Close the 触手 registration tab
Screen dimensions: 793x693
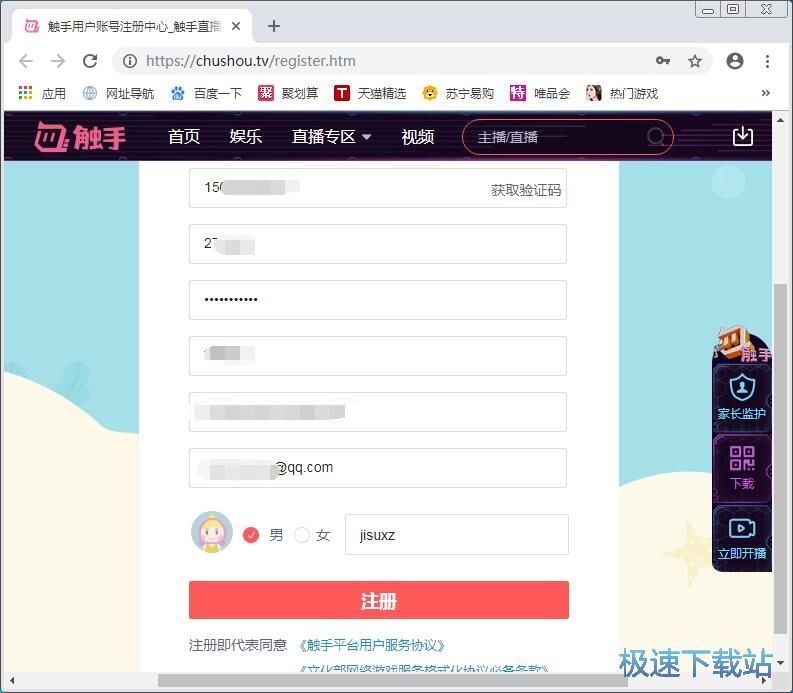pyautogui.click(x=236, y=26)
